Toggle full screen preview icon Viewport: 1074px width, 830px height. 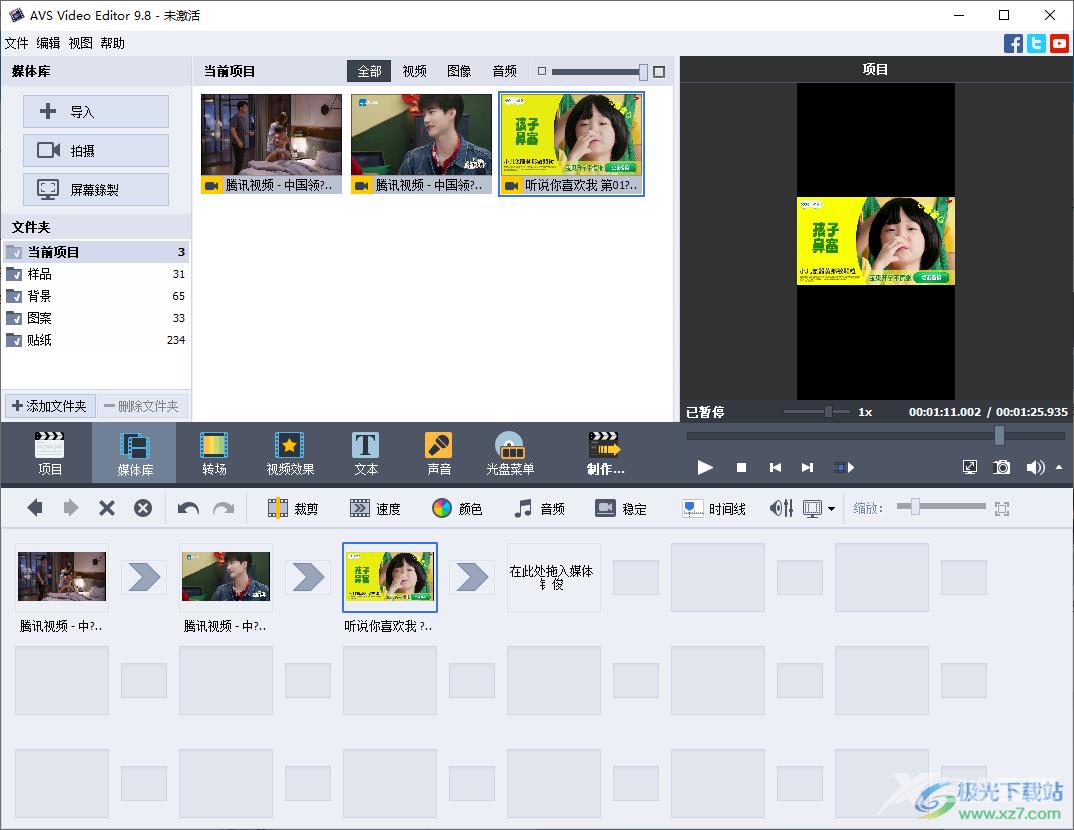coord(970,467)
